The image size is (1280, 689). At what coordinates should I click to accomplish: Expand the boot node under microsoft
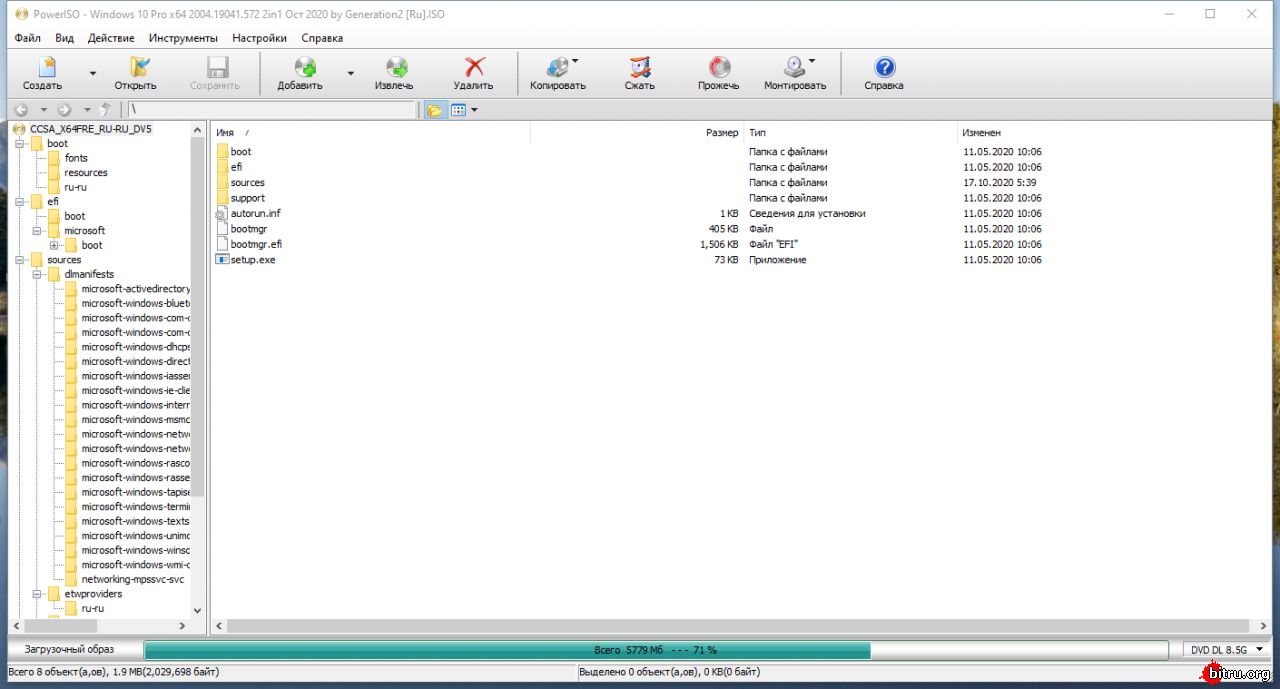(x=54, y=245)
